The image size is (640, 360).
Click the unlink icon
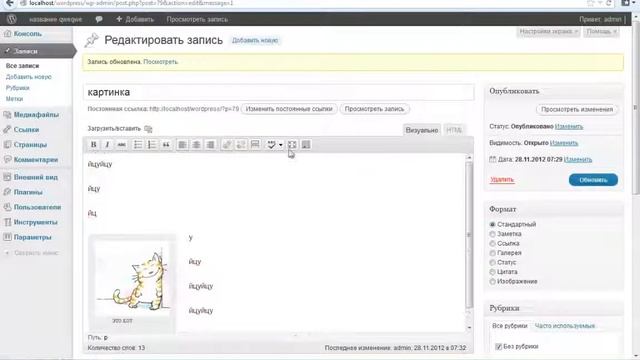click(x=241, y=144)
